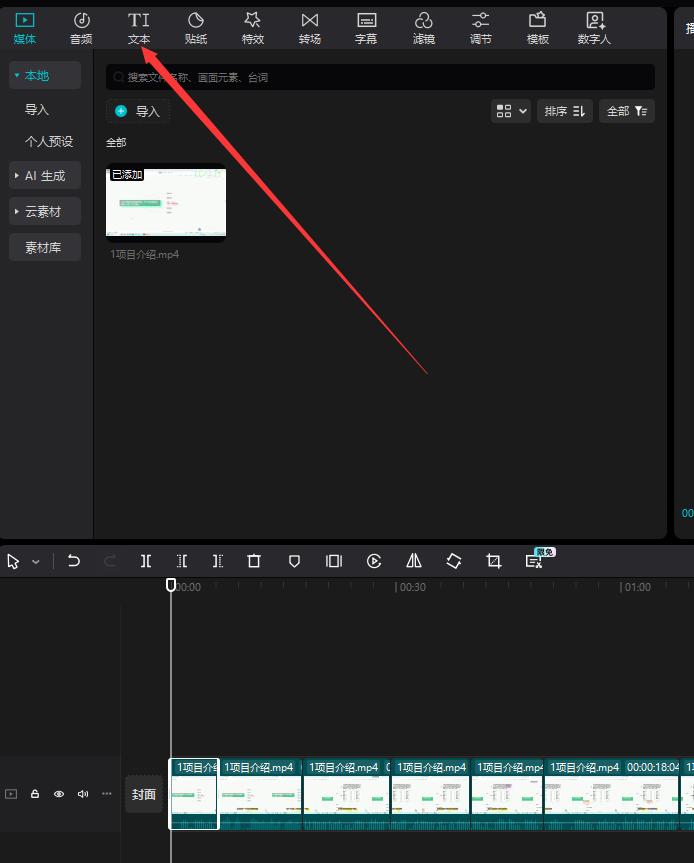694x863 pixels.
Task: Switch to the 字幕 (Captions) tab
Action: [x=366, y=28]
